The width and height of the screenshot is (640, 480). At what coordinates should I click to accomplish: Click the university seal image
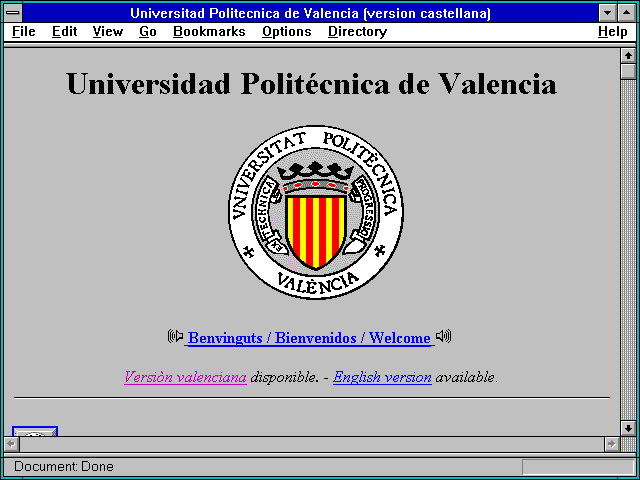pos(316,212)
